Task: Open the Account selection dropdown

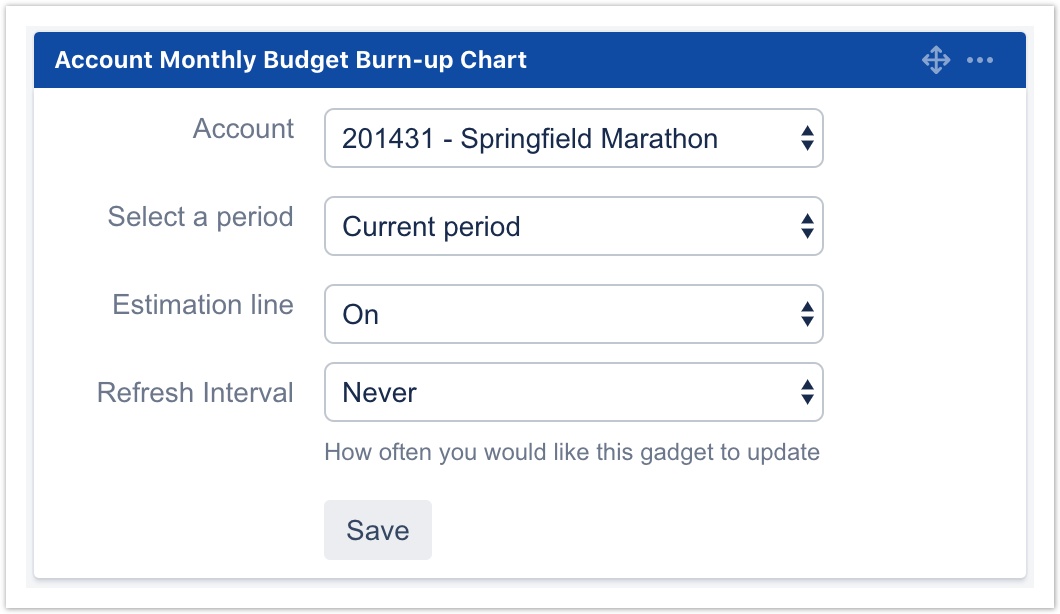Action: pos(573,139)
